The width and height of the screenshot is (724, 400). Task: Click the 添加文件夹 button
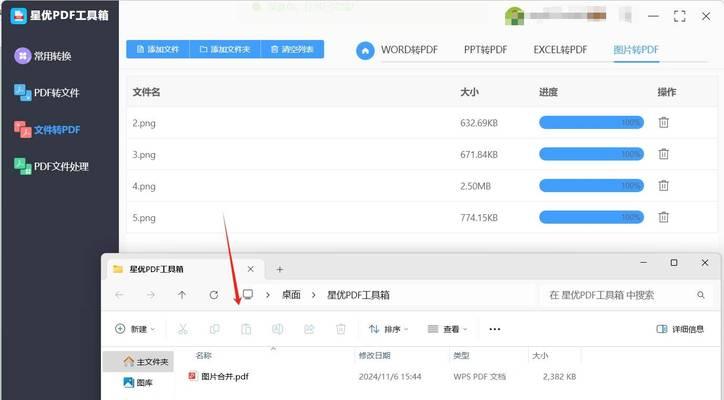tap(225, 49)
